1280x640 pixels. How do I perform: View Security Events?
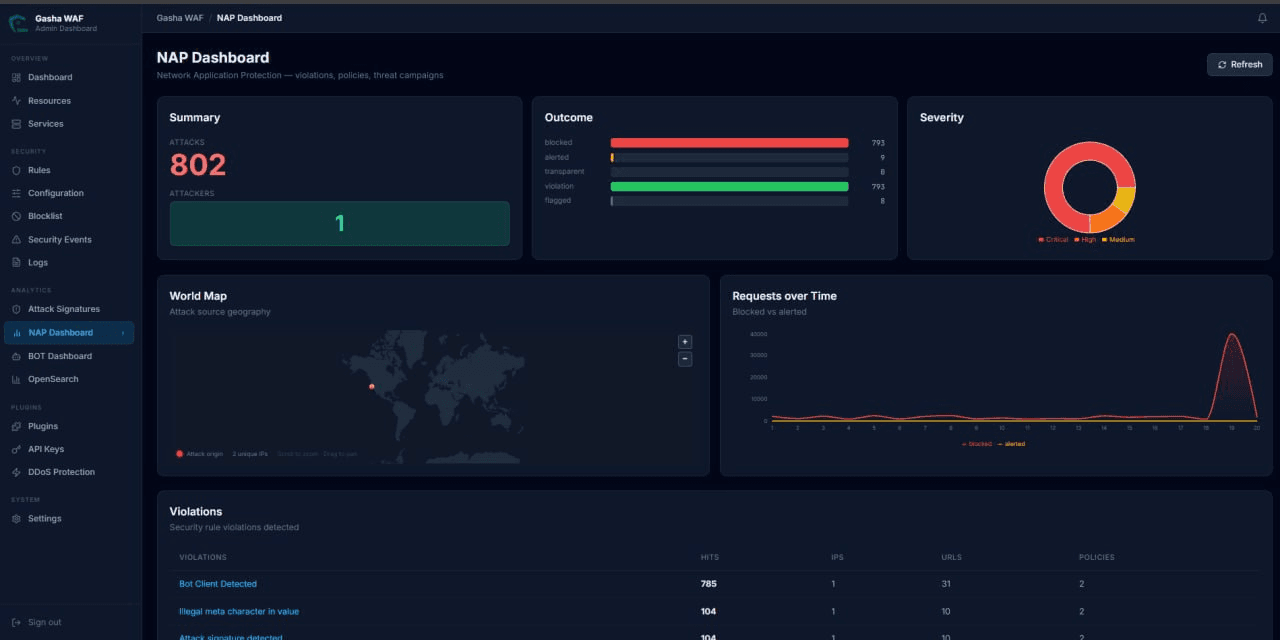point(57,239)
